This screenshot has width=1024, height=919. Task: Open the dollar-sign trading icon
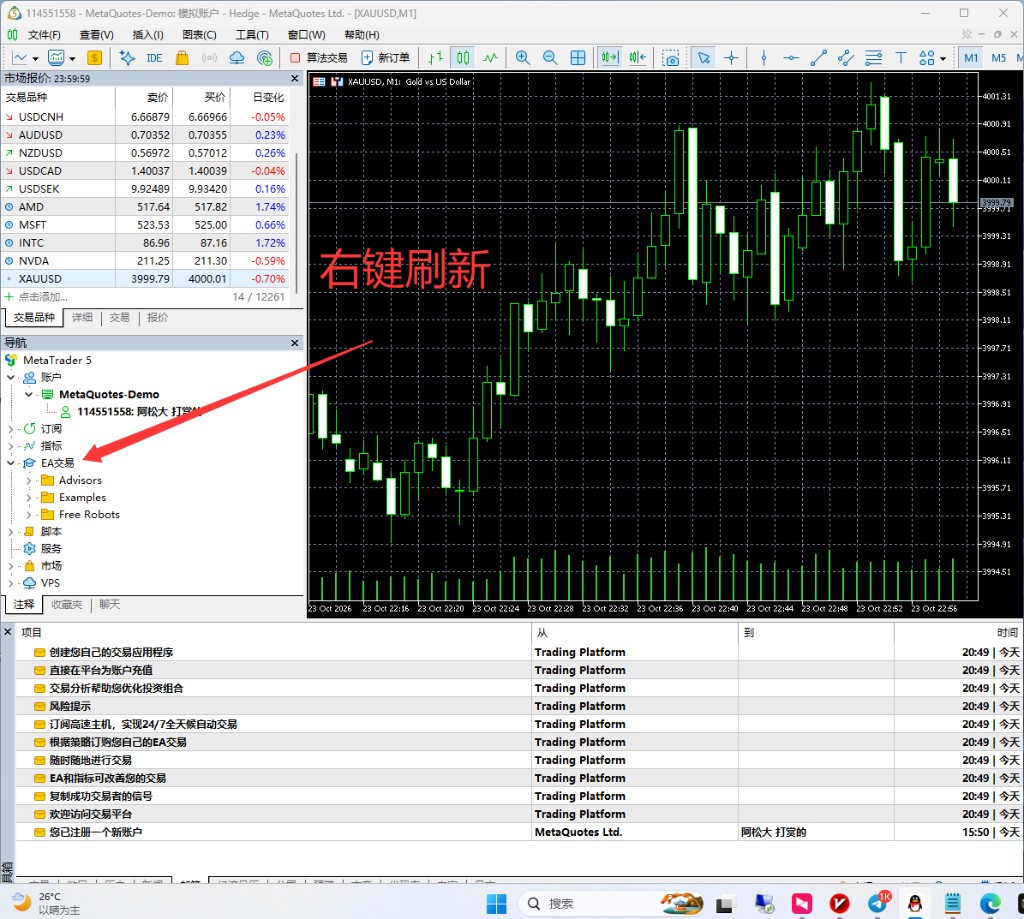[x=95, y=58]
